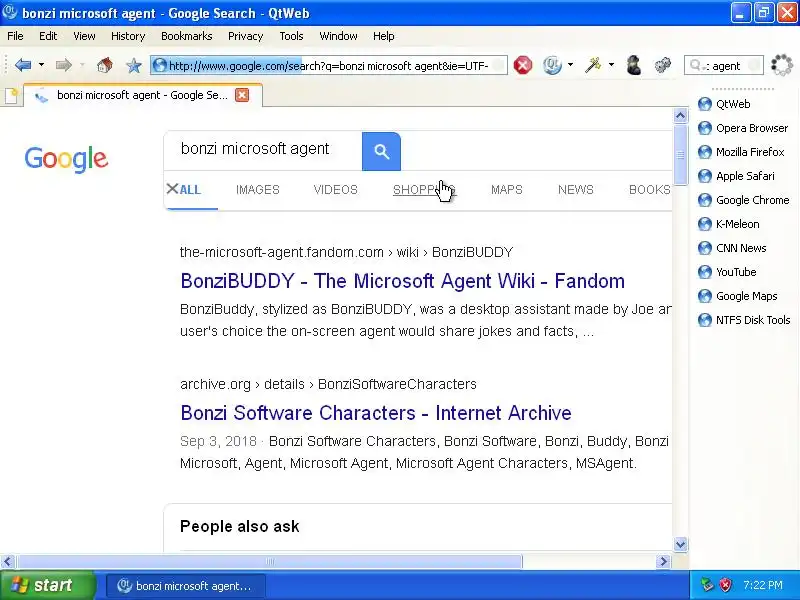
Task: Bookmark page with the star icon
Action: (134, 65)
